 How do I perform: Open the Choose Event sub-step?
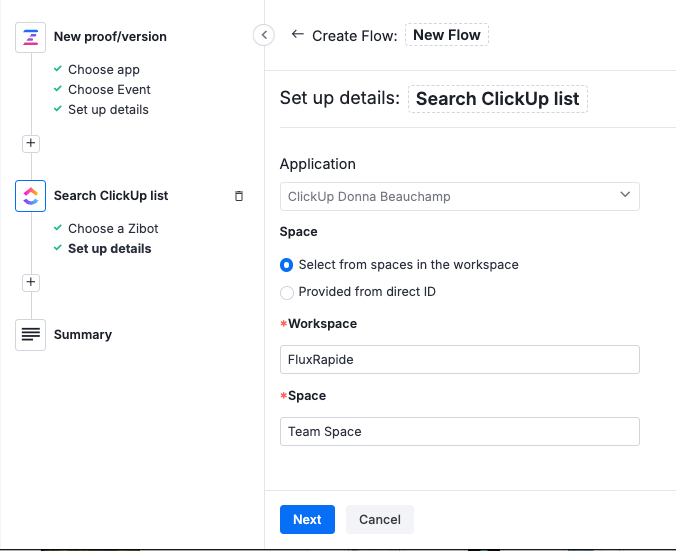click(x=109, y=90)
